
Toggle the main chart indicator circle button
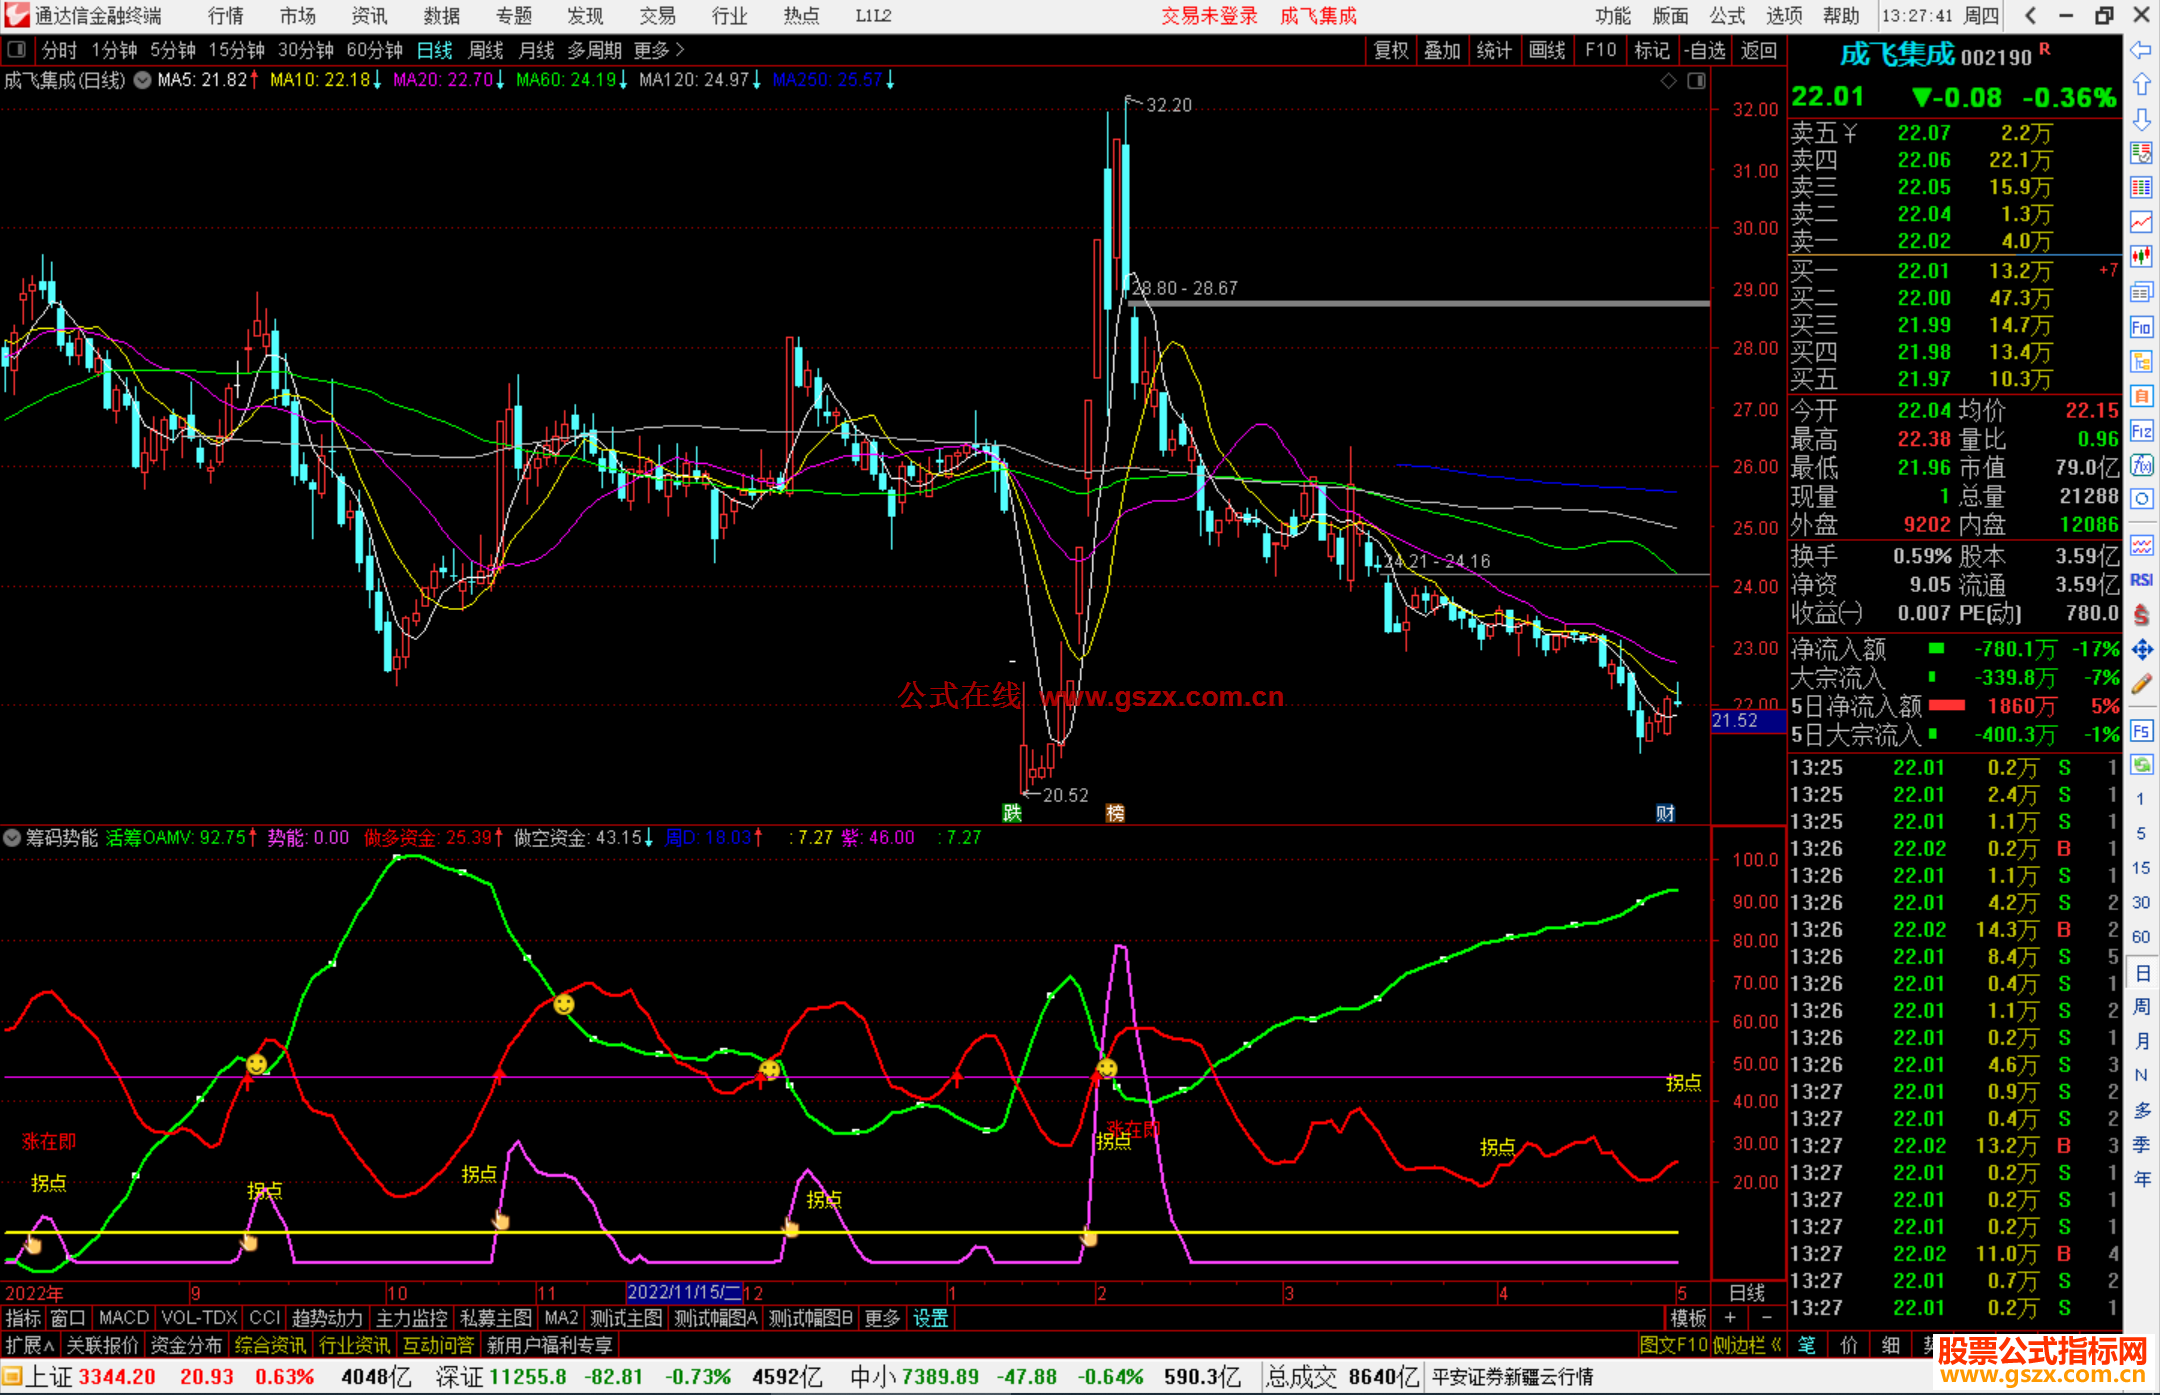[x=143, y=80]
